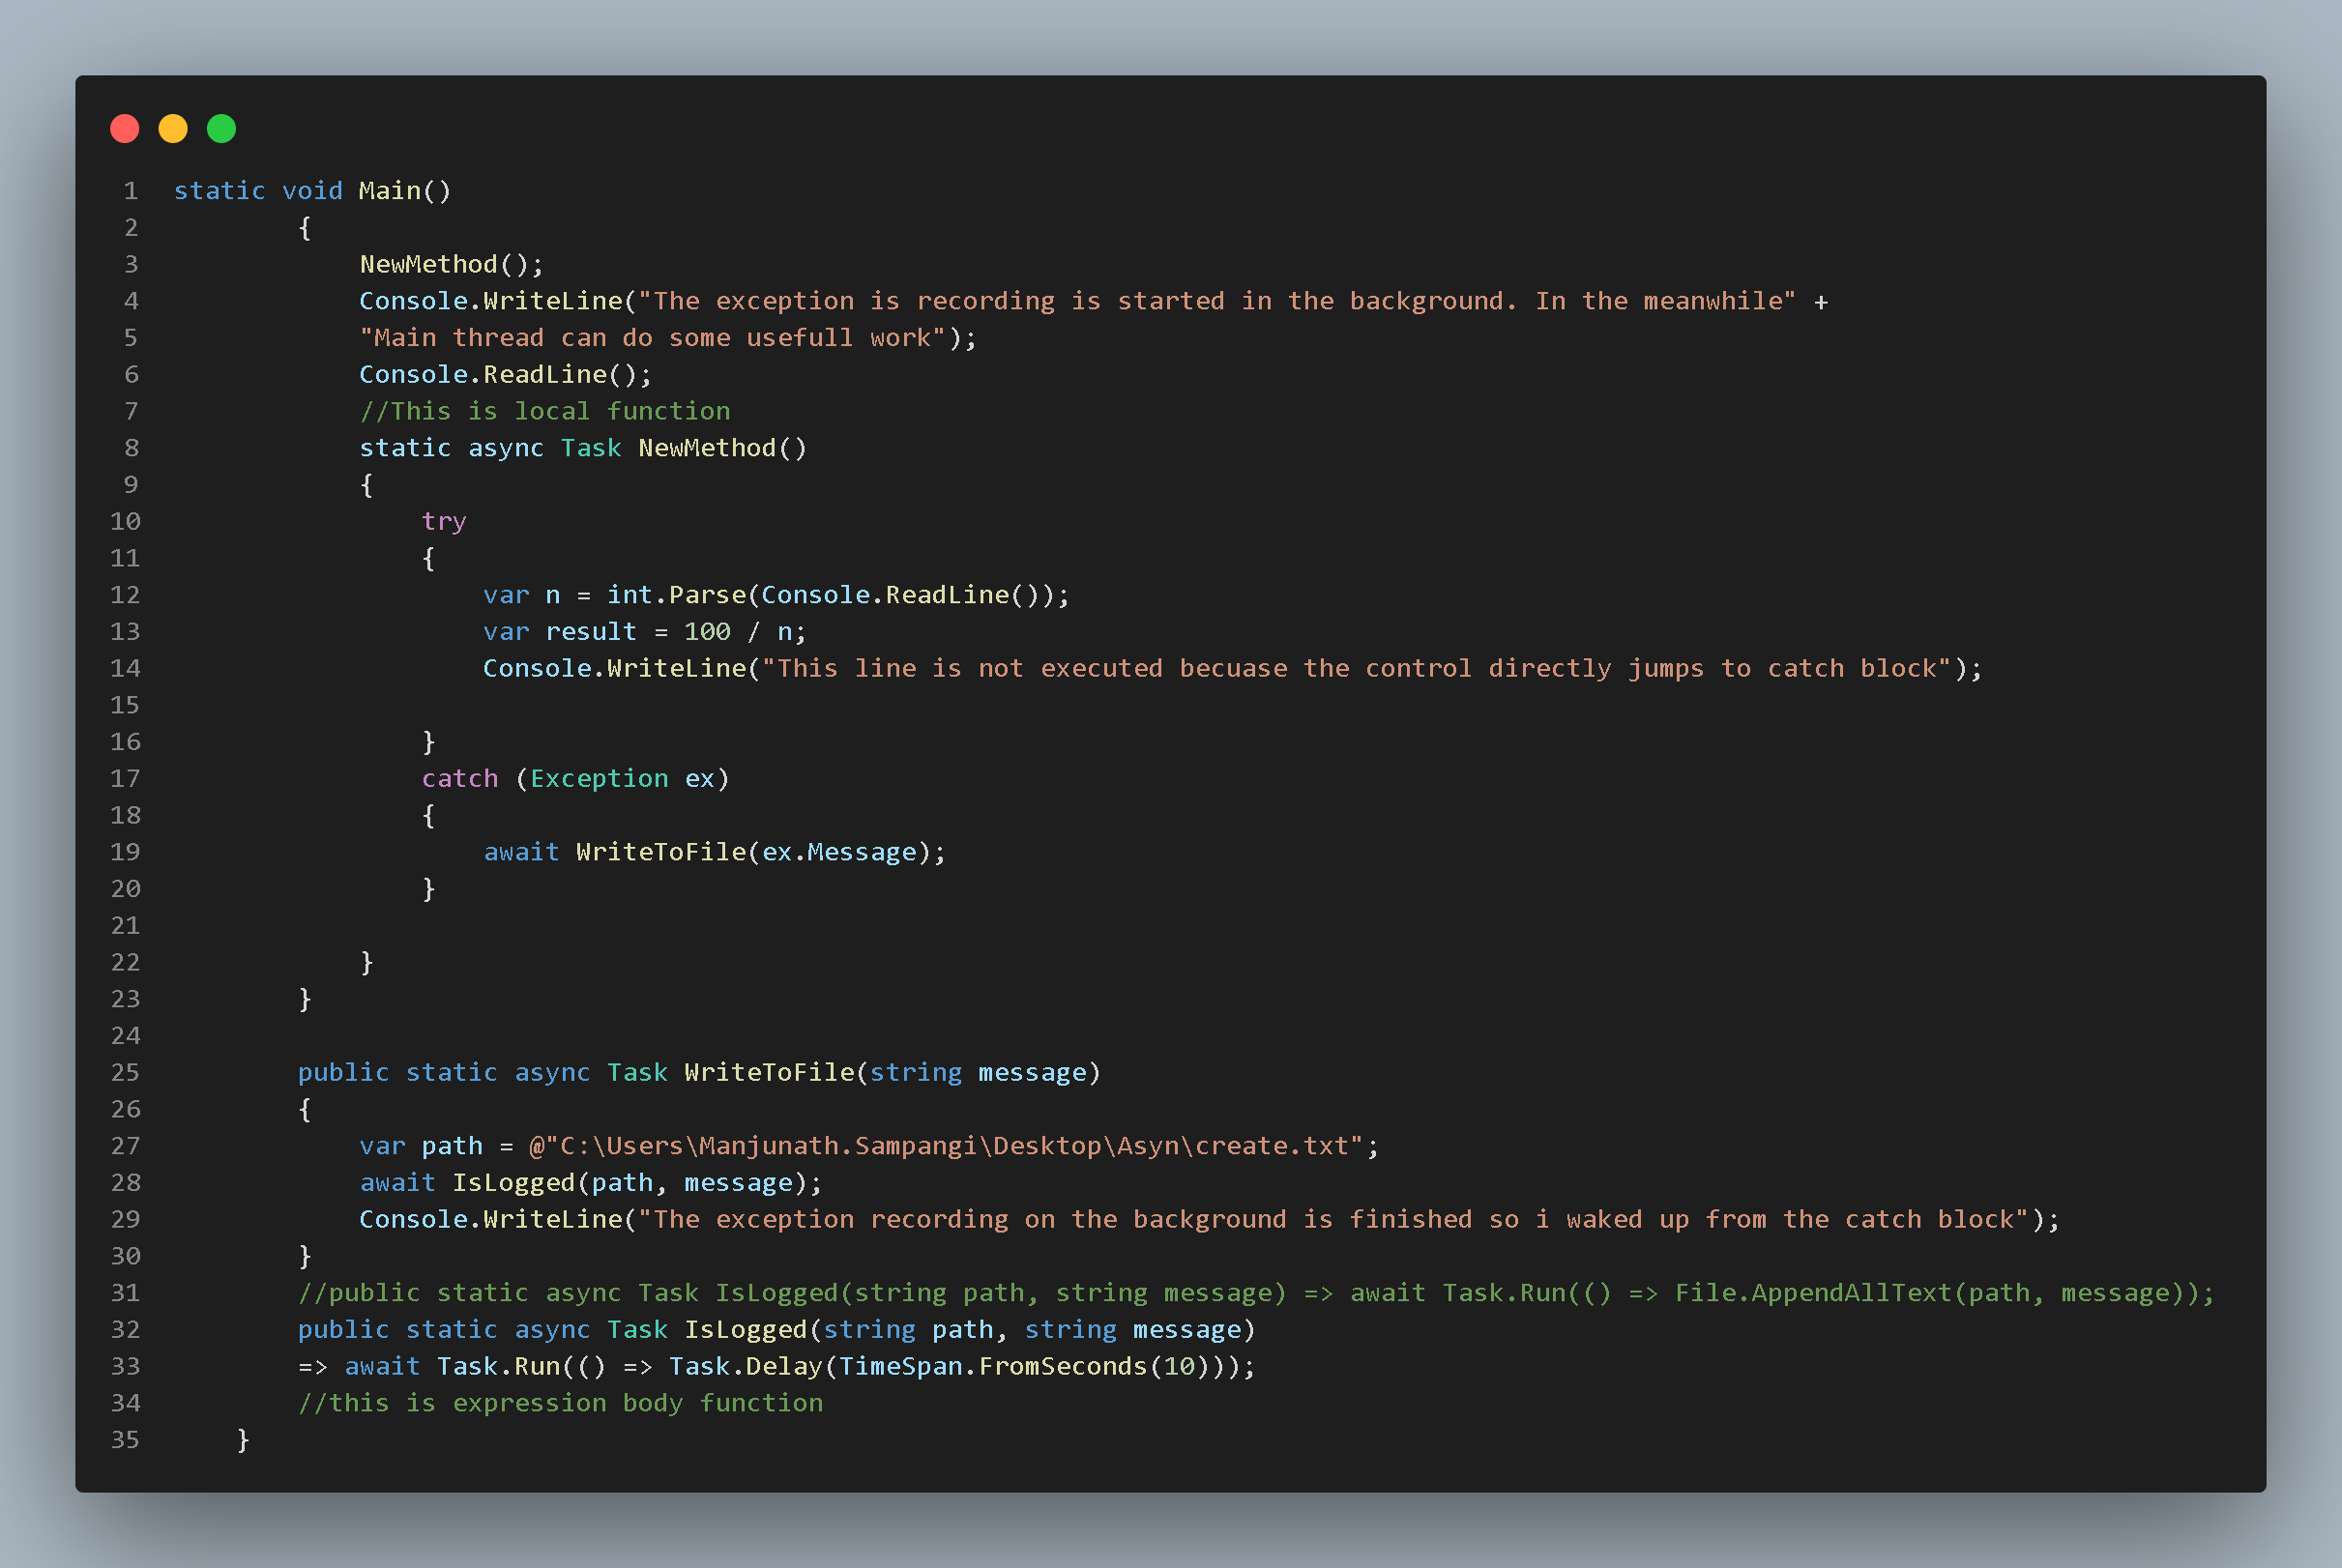Click 'catch (Exception ex)' on line 17
Viewport: 2342px width, 1568px height.
click(x=576, y=779)
